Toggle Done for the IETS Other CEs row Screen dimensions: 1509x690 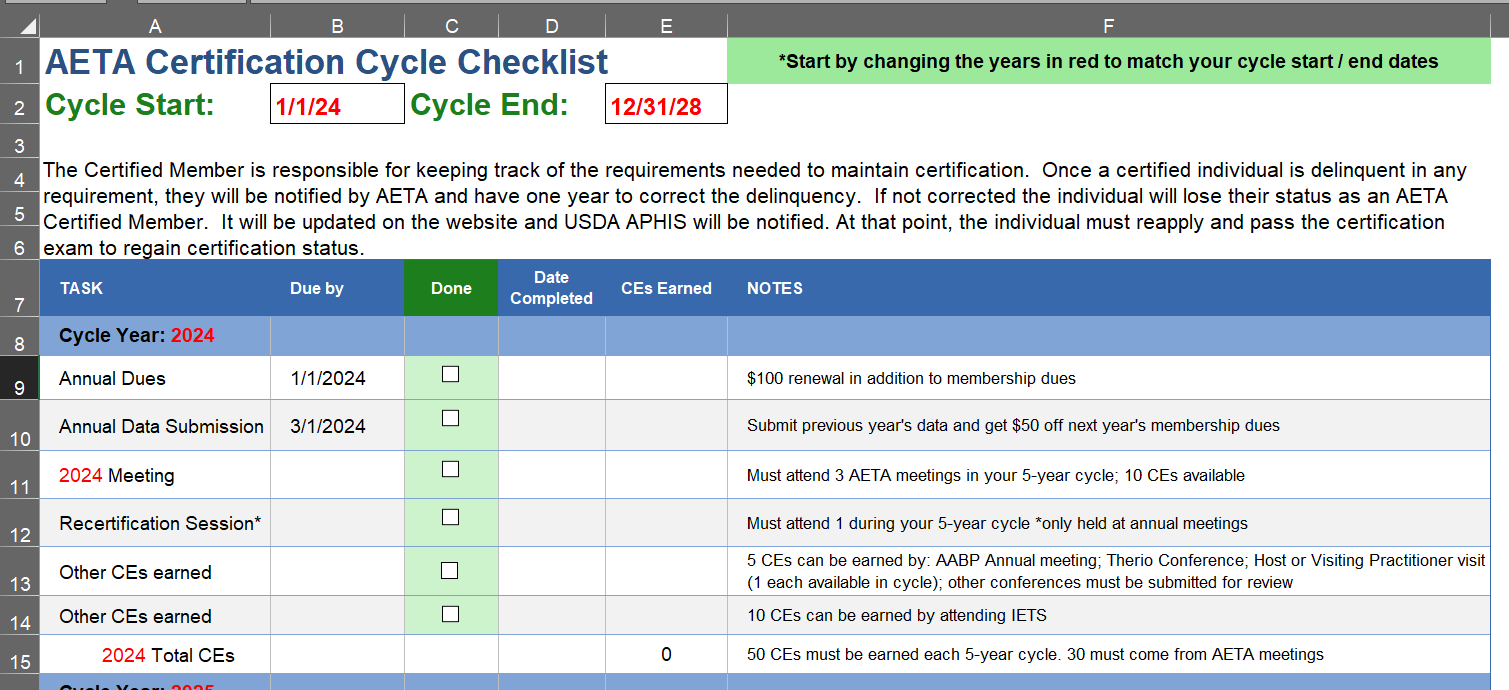click(x=451, y=614)
